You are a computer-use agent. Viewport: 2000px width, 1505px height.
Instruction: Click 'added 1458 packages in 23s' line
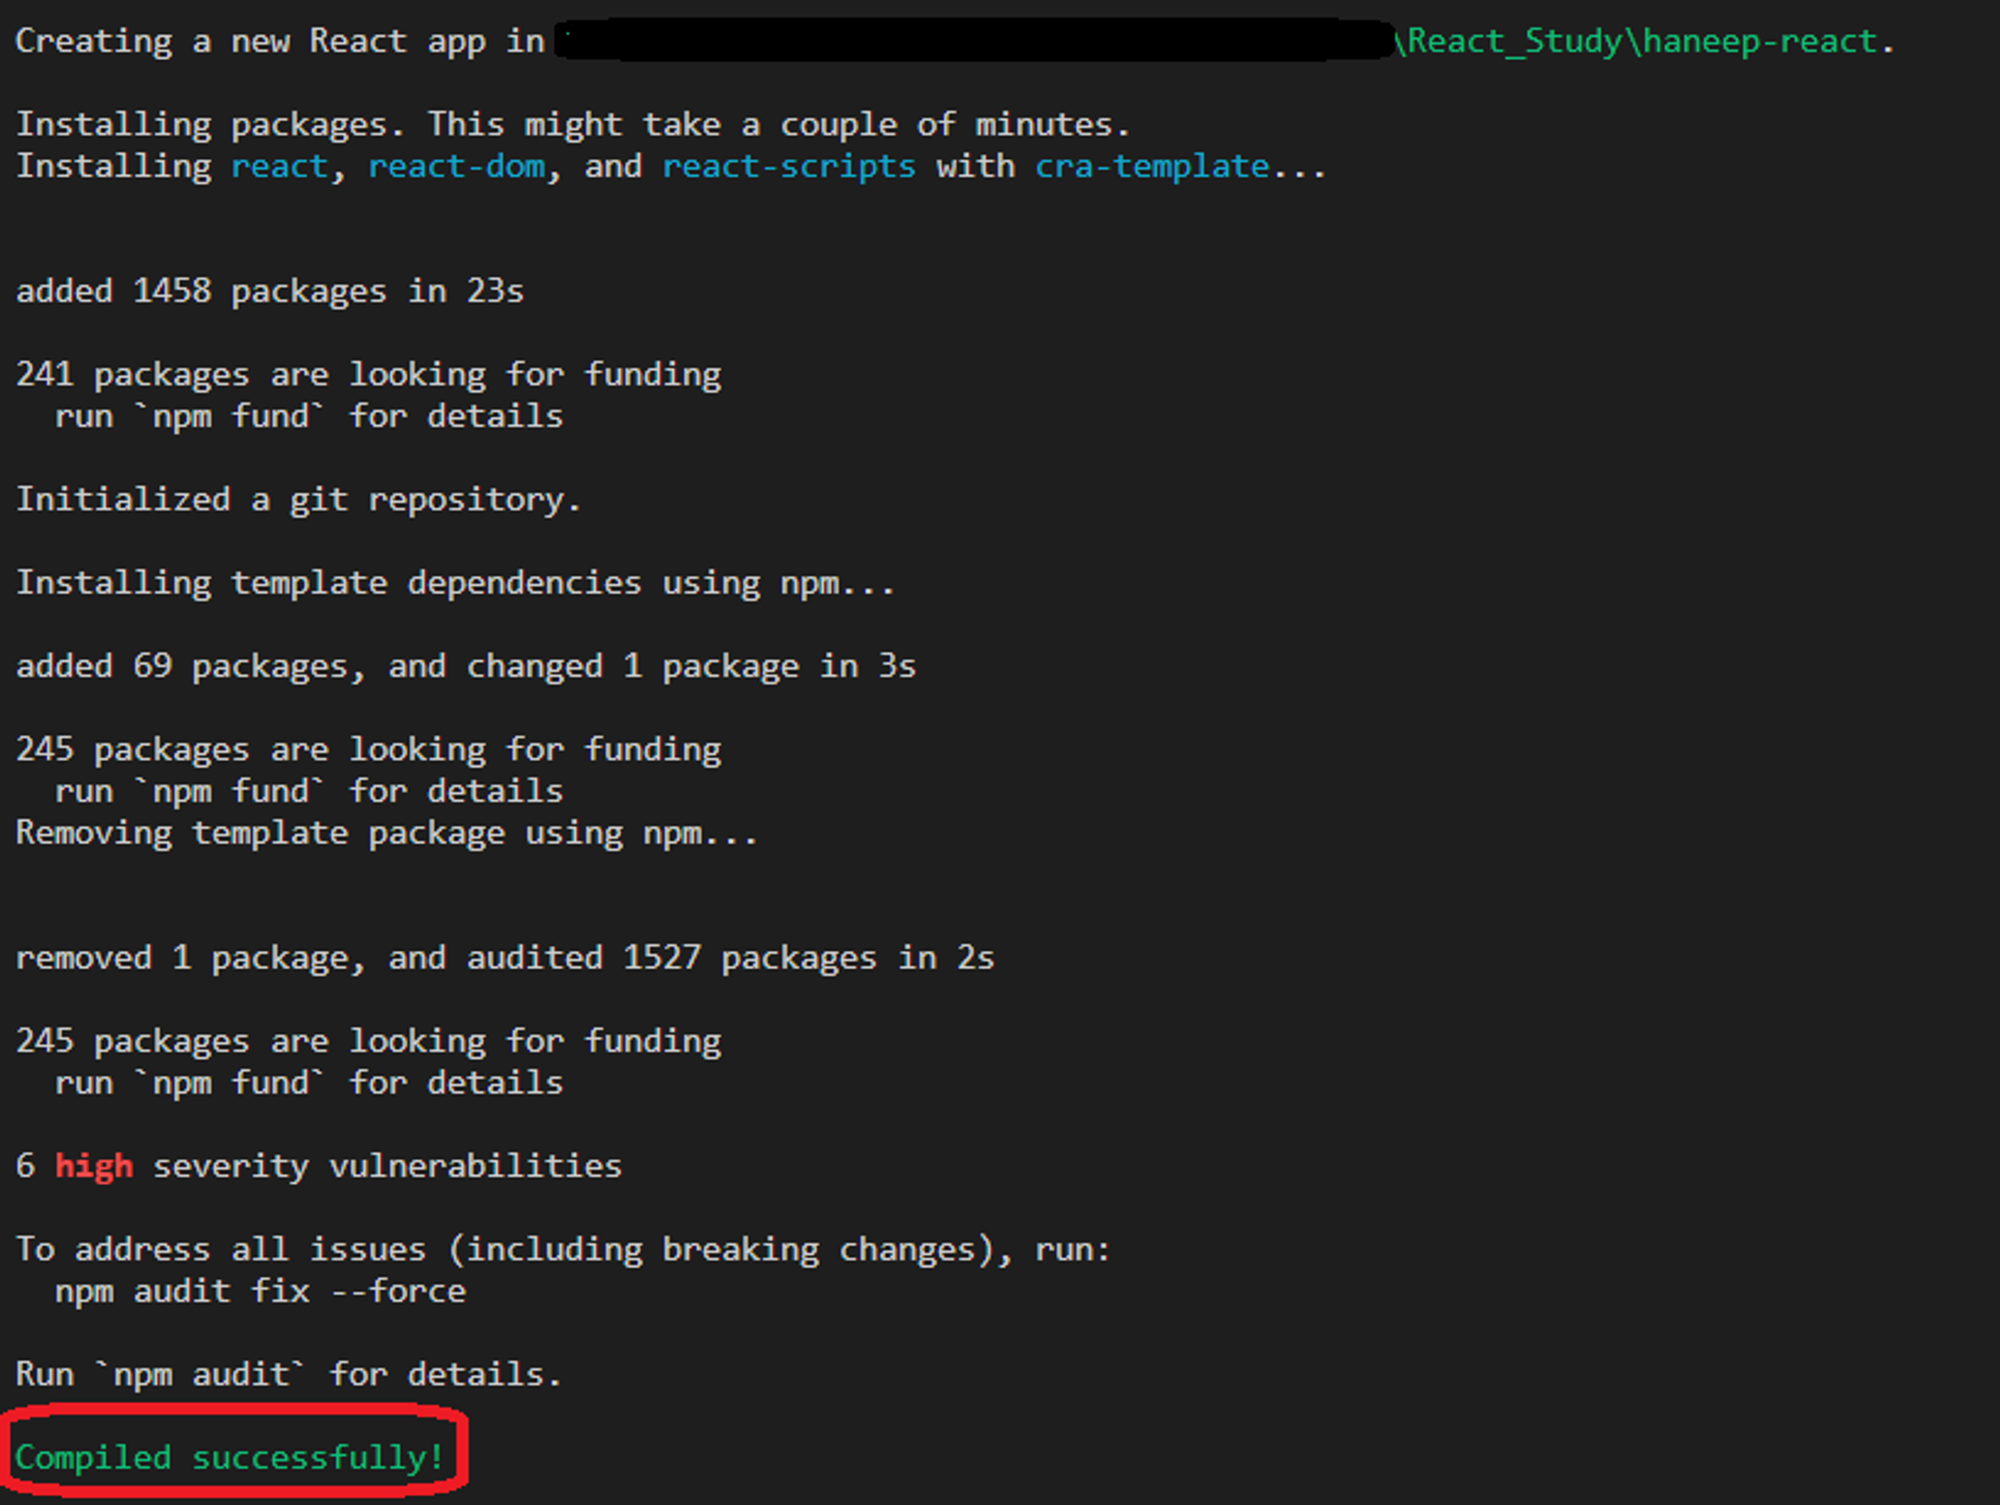tap(270, 291)
